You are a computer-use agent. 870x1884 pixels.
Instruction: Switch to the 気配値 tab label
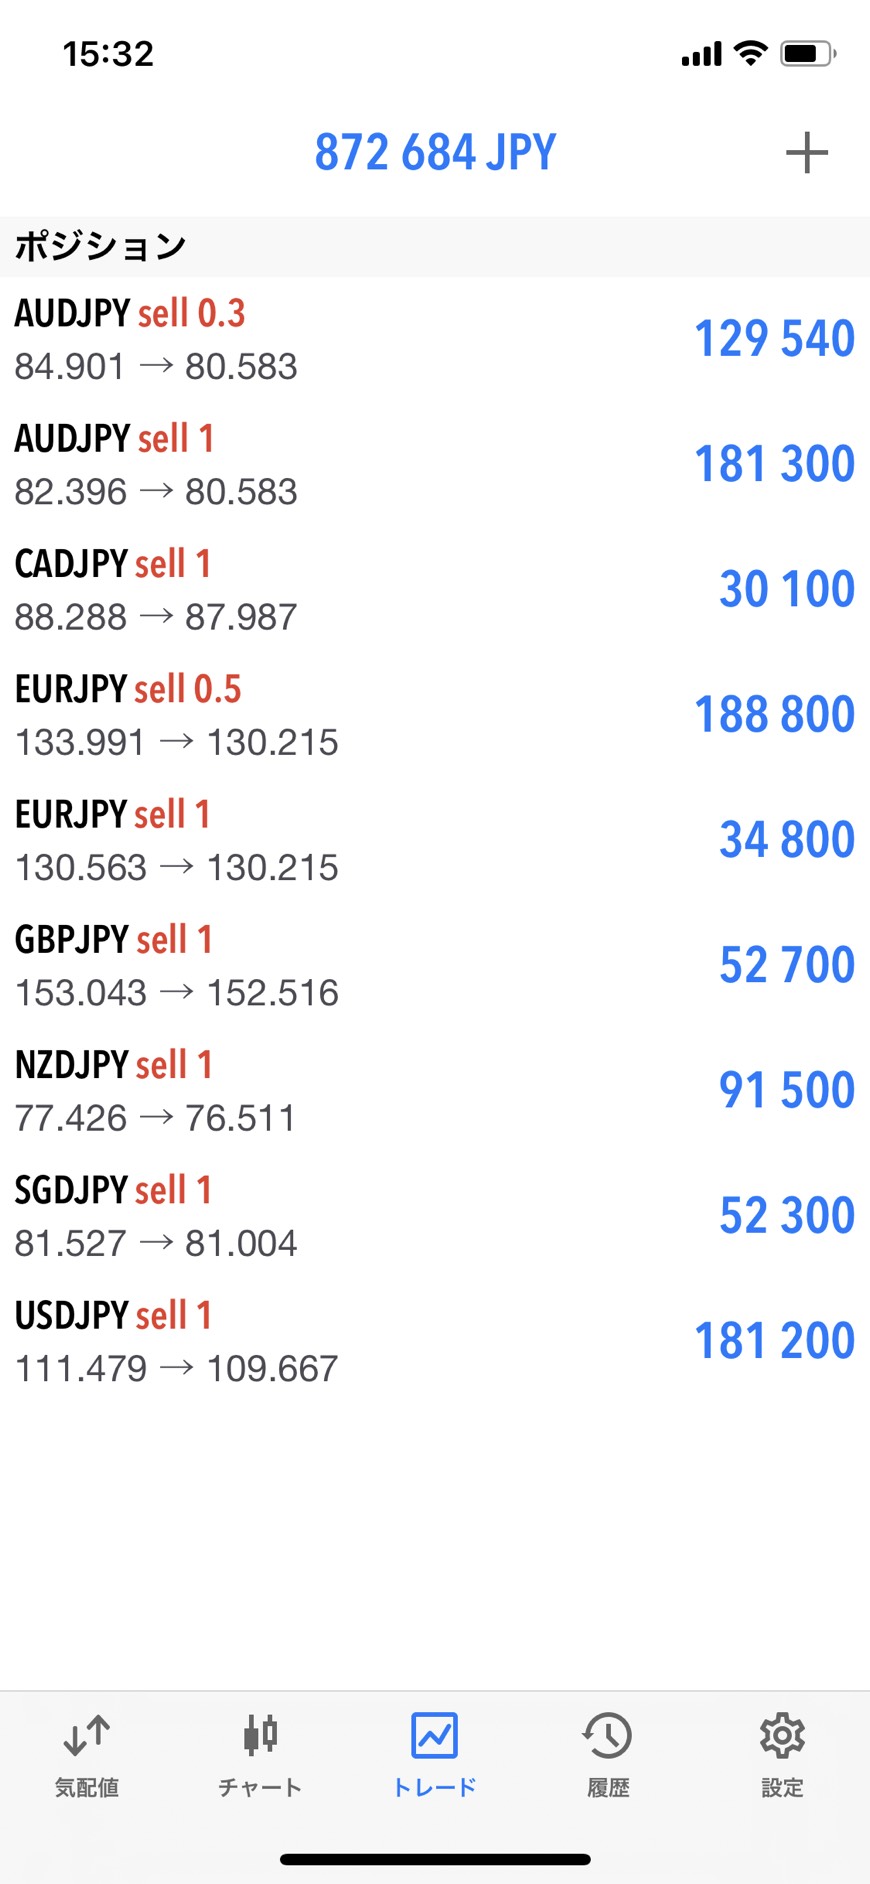(x=87, y=1787)
